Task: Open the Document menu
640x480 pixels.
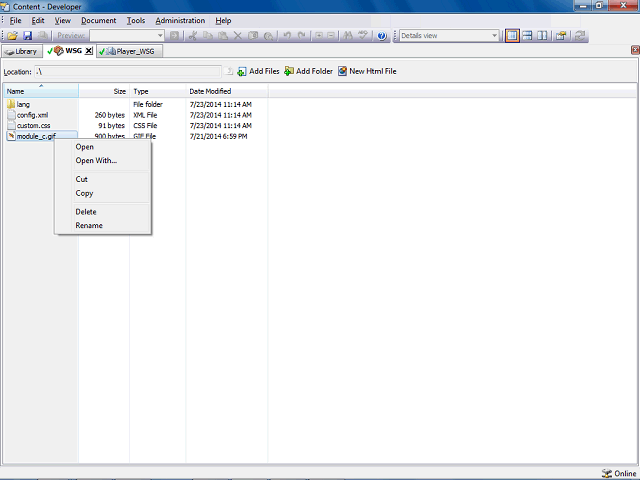Action: coord(98,20)
